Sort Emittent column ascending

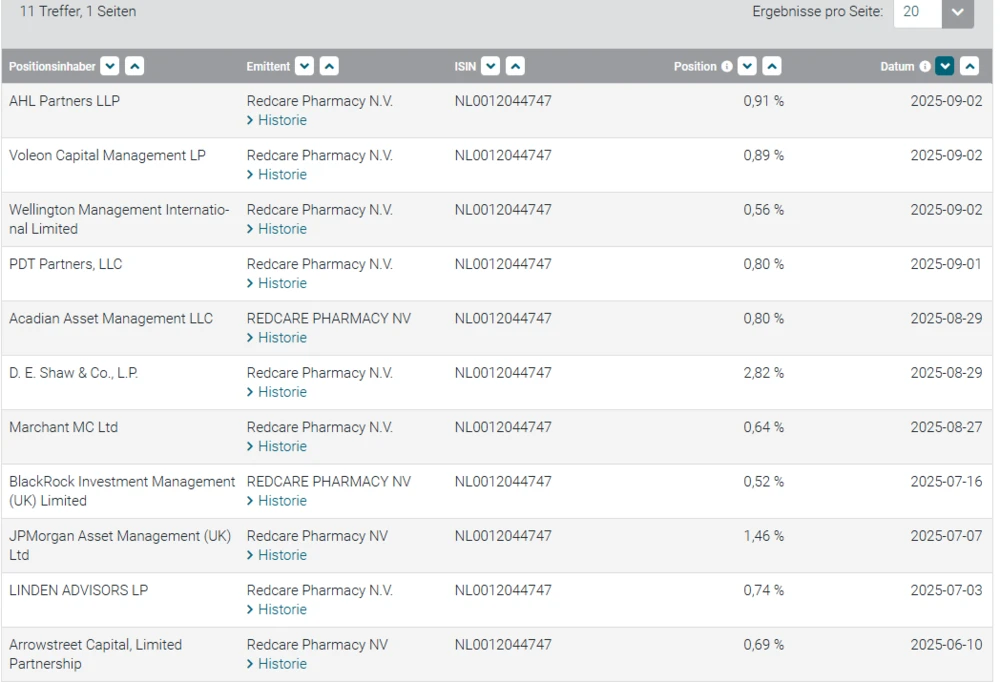[328, 67]
